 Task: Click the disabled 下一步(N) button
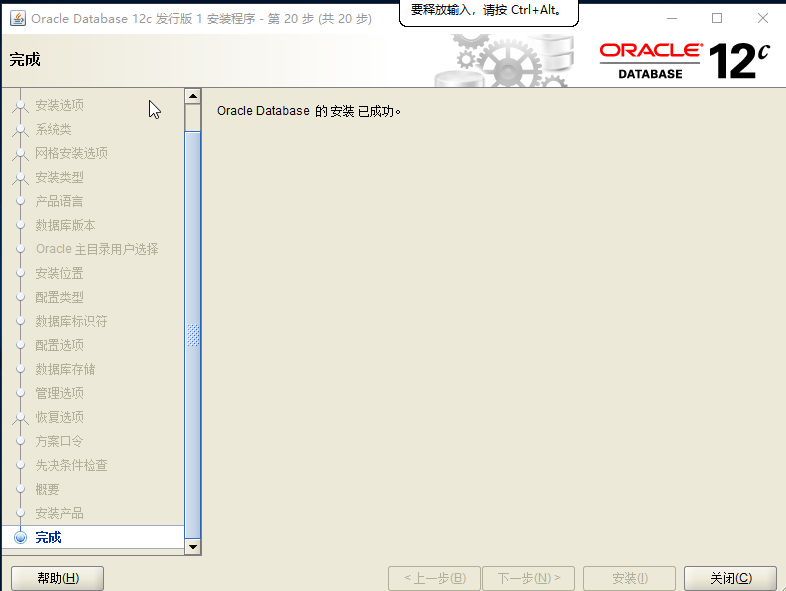[529, 578]
